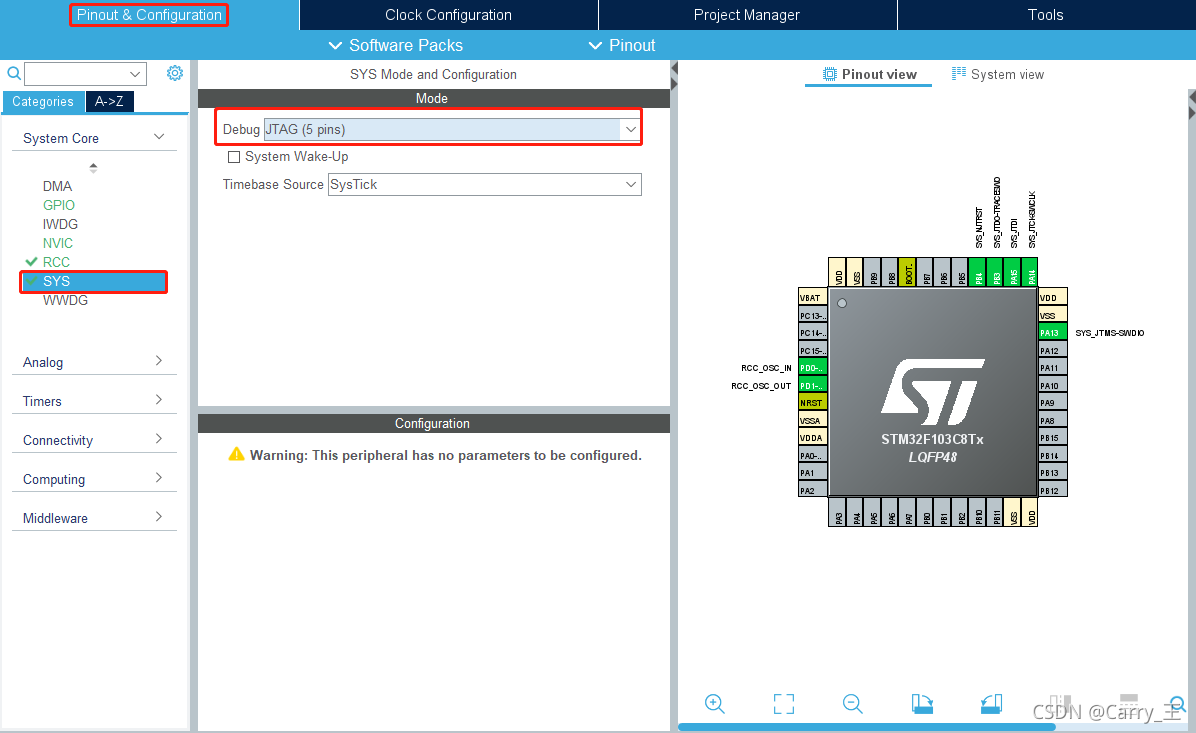This screenshot has width=1196, height=733.
Task: Click the PA9 pin
Action: 1053,403
